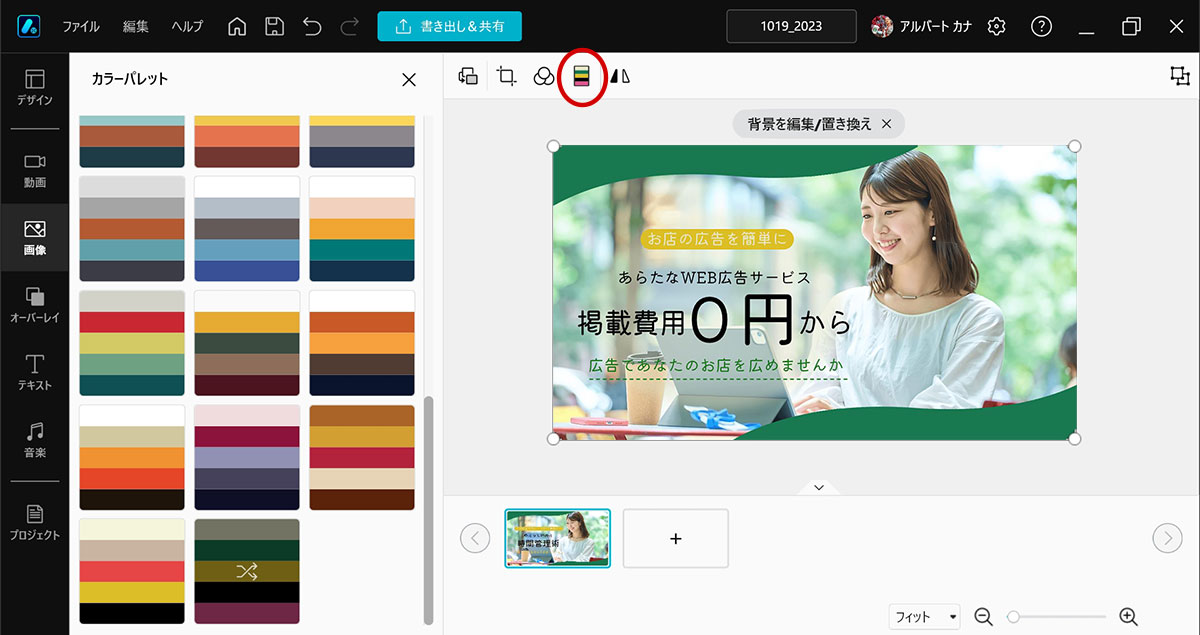Viewport: 1200px width, 635px height.
Task: Open the フィット zoom dropdown
Action: pos(925,617)
